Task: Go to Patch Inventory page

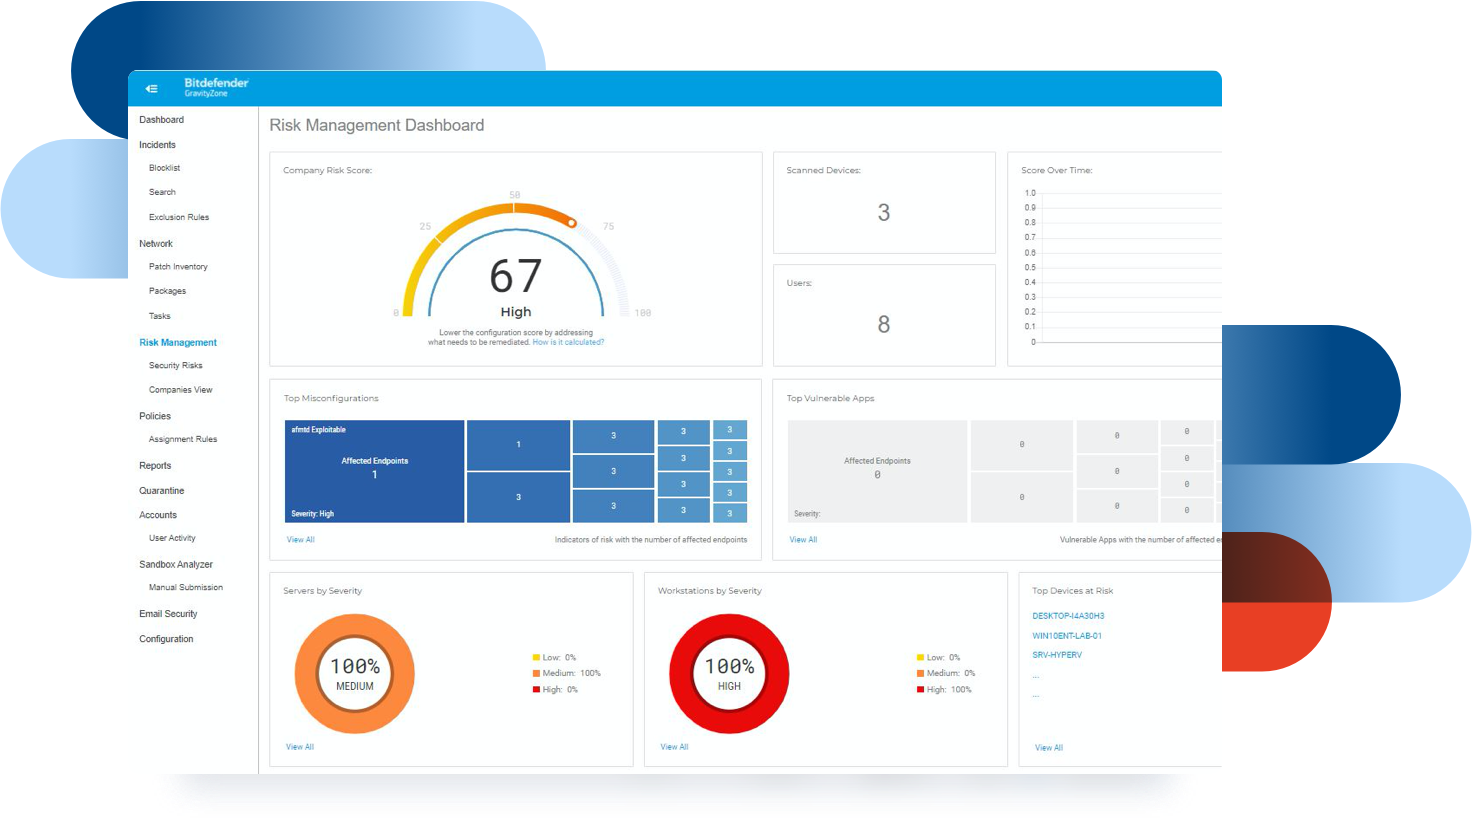Action: click(x=178, y=267)
